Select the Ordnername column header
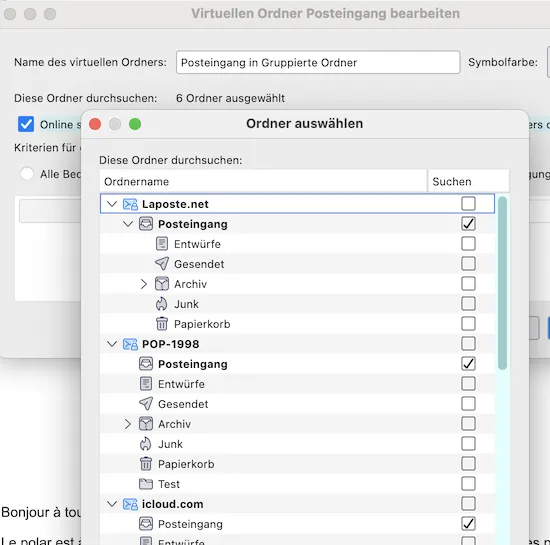The image size is (550, 545). 263,181
